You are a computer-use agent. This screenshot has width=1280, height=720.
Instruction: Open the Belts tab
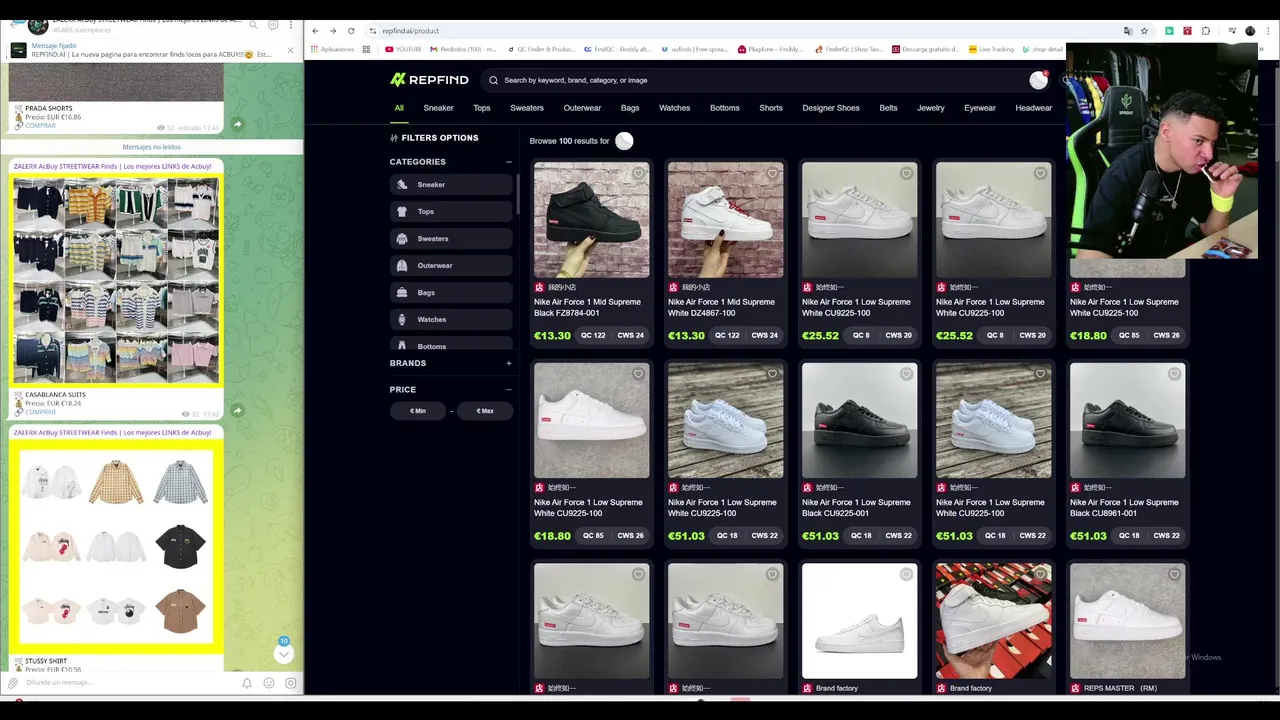click(x=888, y=108)
